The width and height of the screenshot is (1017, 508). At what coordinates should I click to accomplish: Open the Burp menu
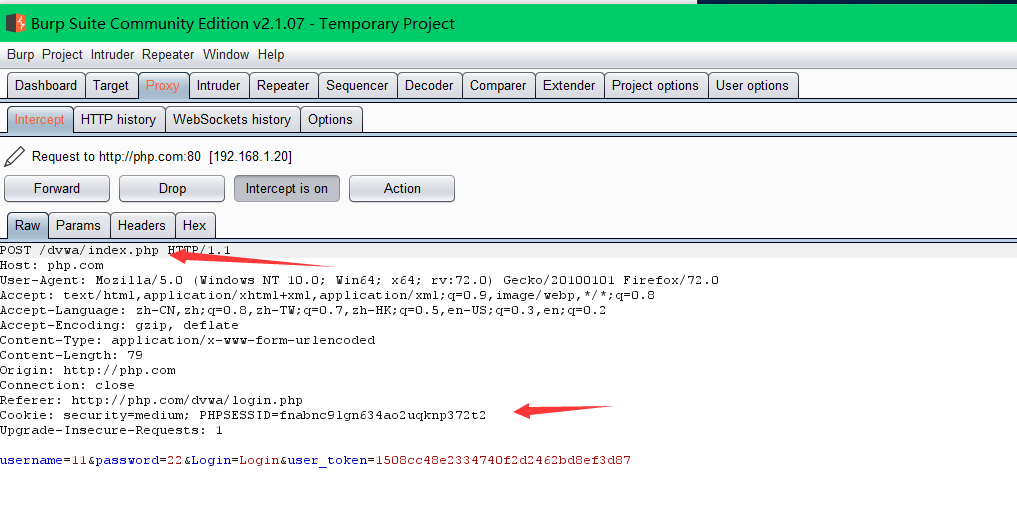coord(20,54)
